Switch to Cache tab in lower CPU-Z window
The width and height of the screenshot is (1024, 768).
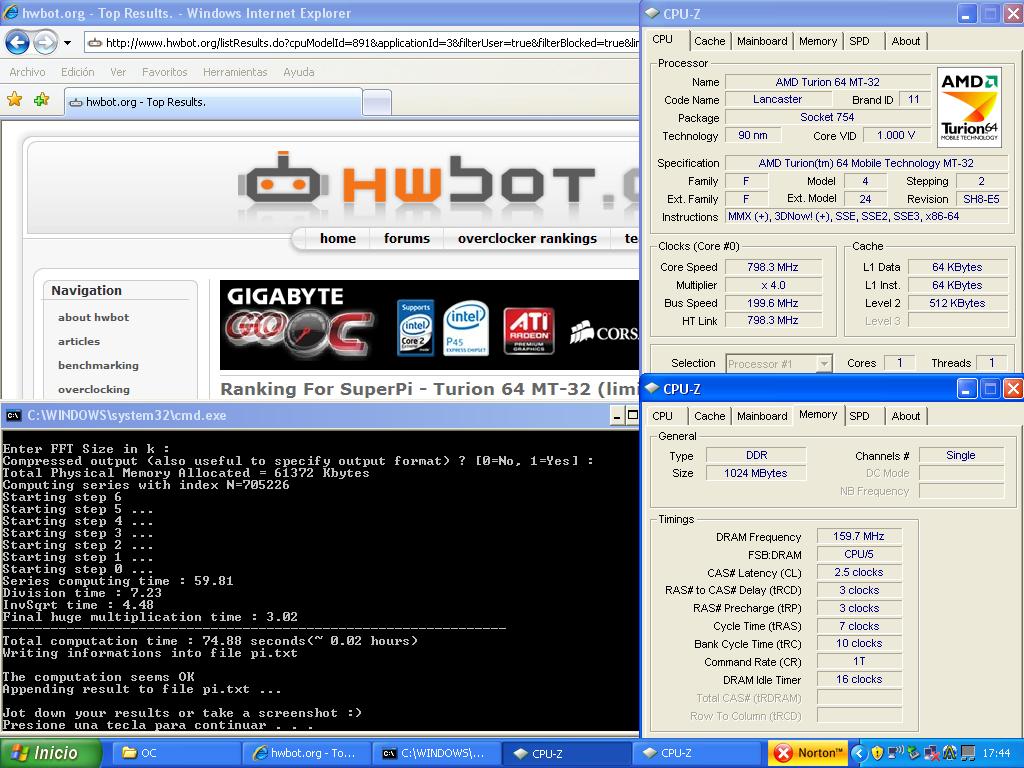[x=709, y=416]
